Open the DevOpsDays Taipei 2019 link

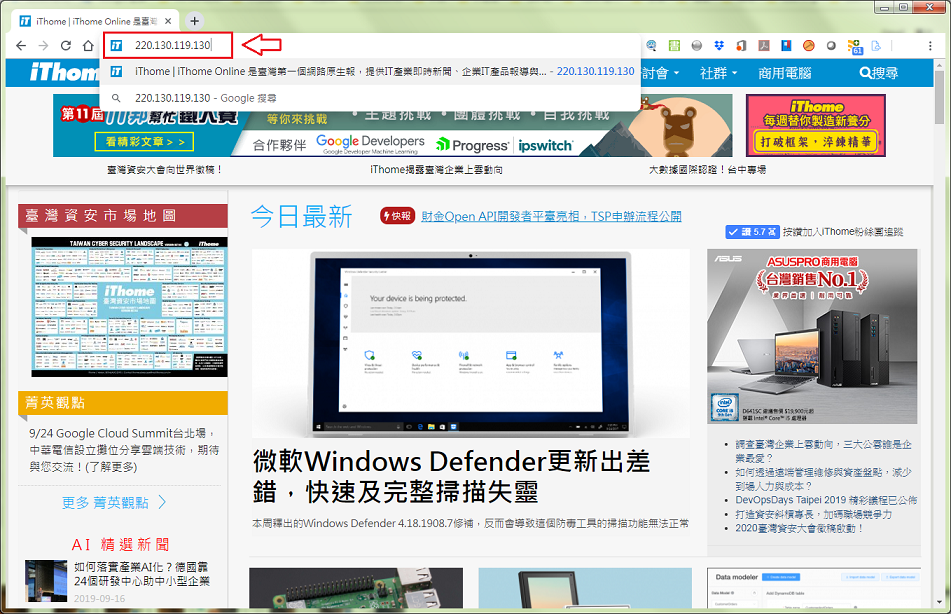(x=826, y=501)
